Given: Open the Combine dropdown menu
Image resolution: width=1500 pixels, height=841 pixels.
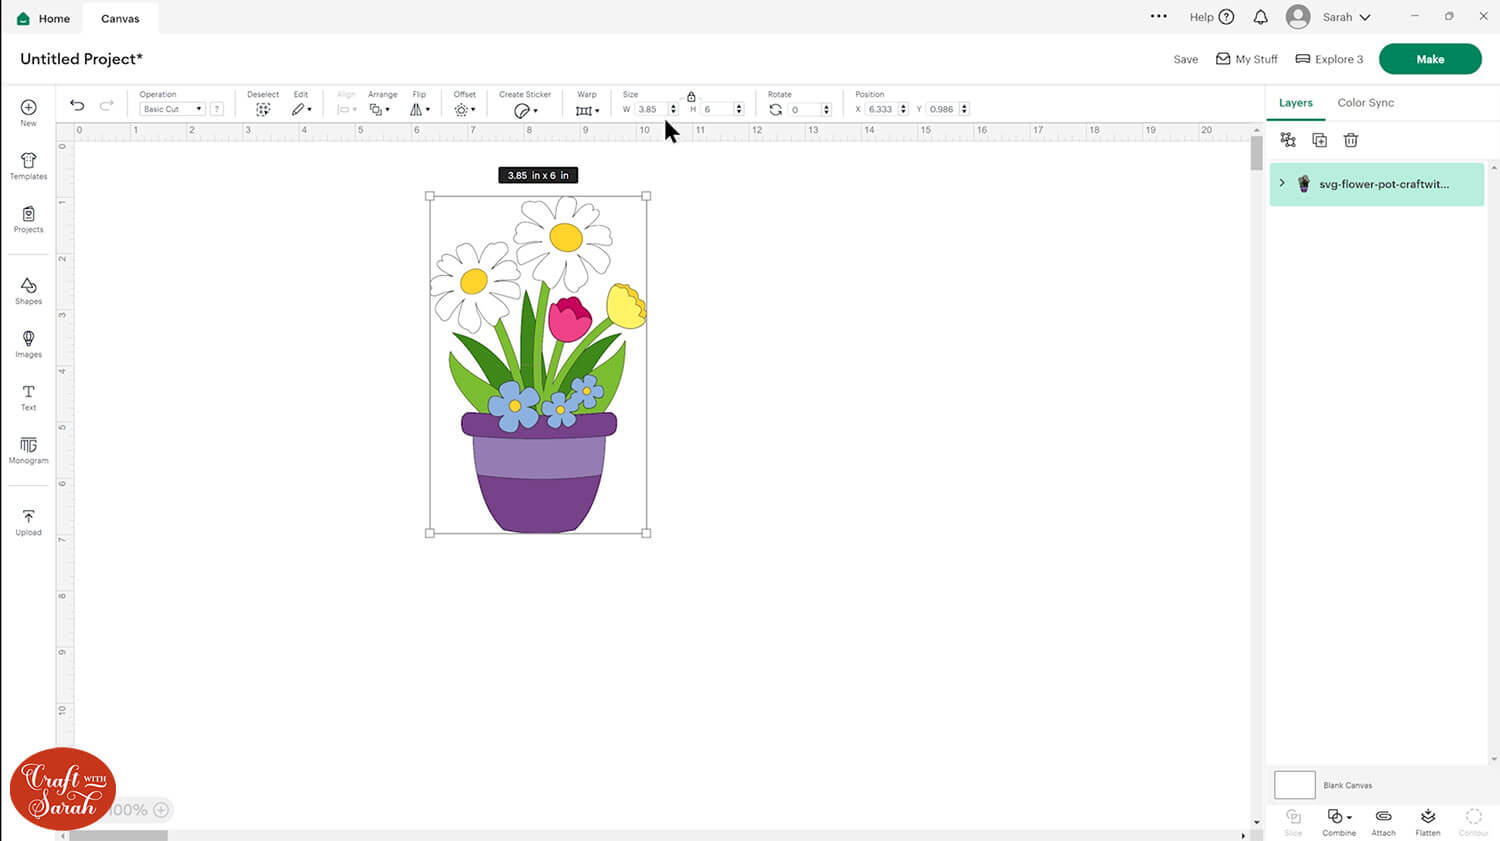Looking at the screenshot, I should [x=1339, y=818].
